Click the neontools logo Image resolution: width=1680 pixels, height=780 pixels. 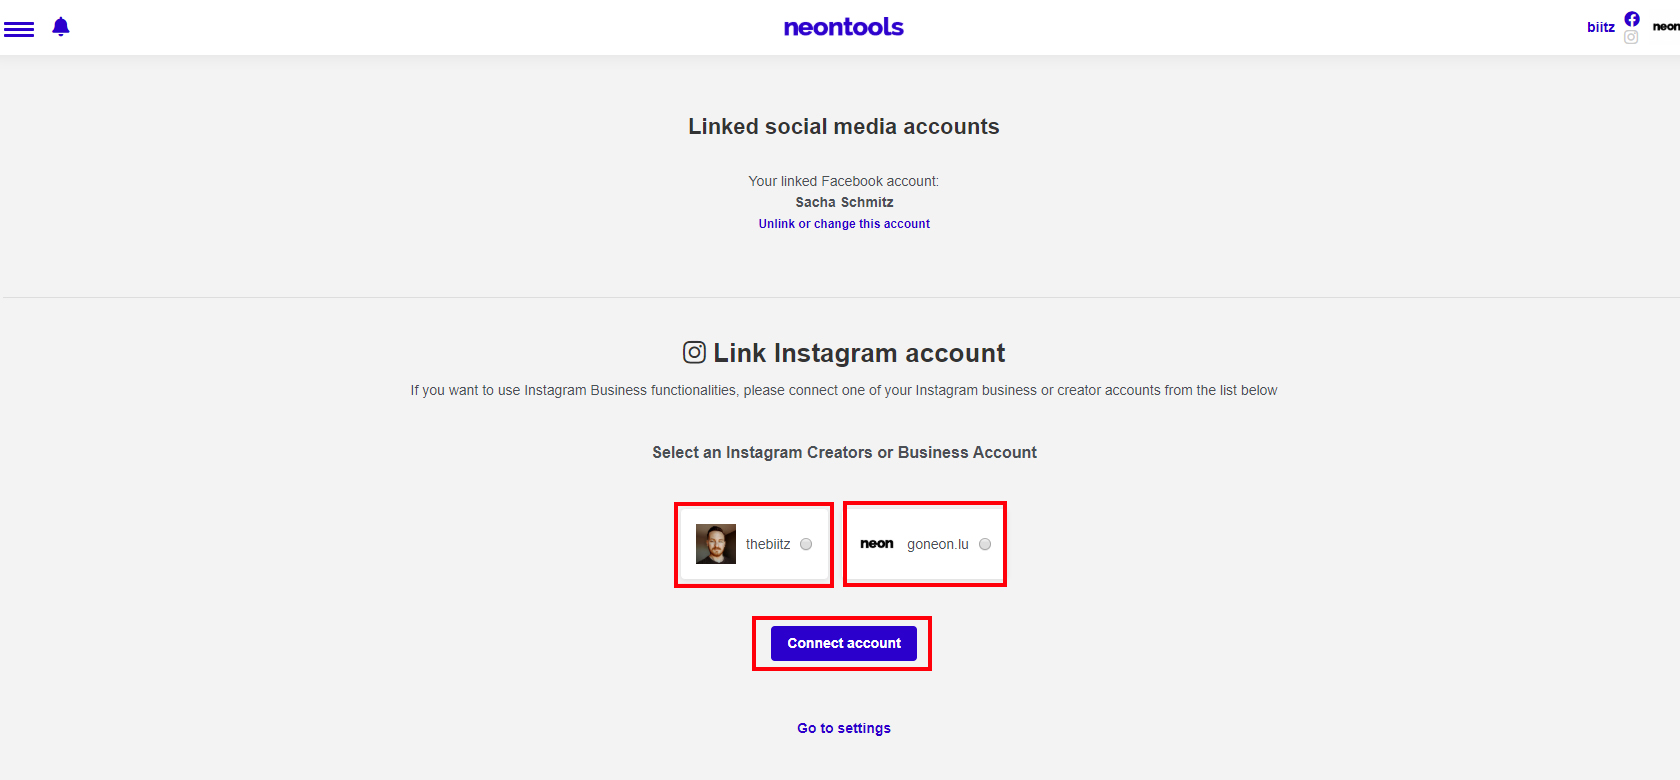click(843, 27)
